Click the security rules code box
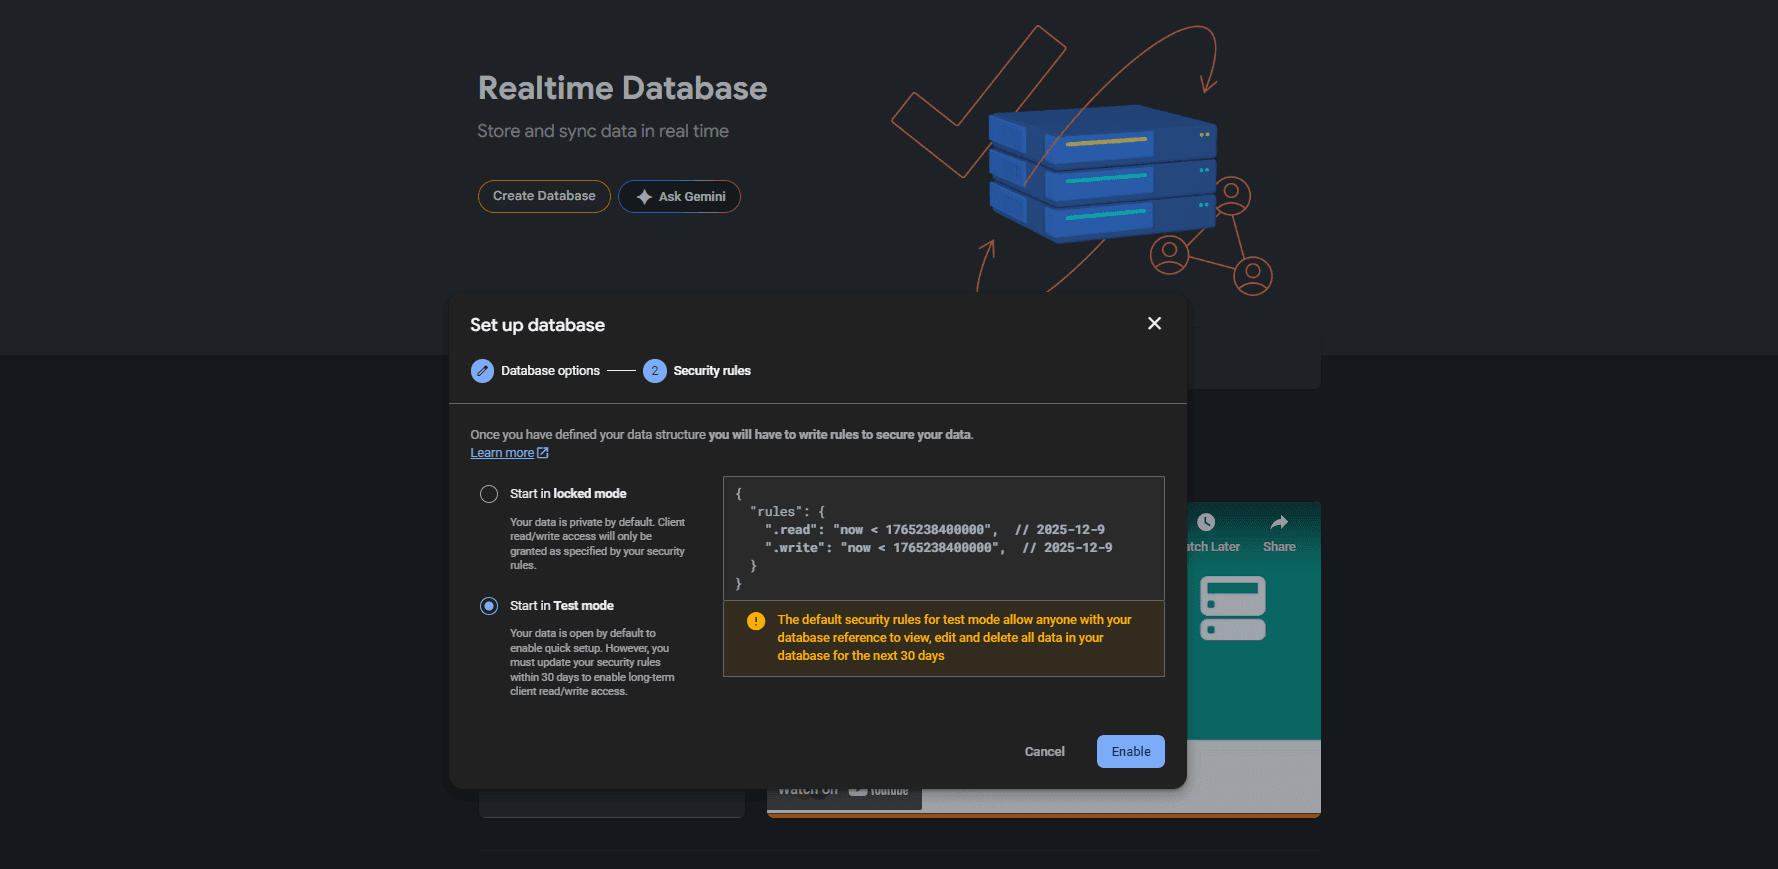Image resolution: width=1778 pixels, height=869 pixels. (944, 538)
